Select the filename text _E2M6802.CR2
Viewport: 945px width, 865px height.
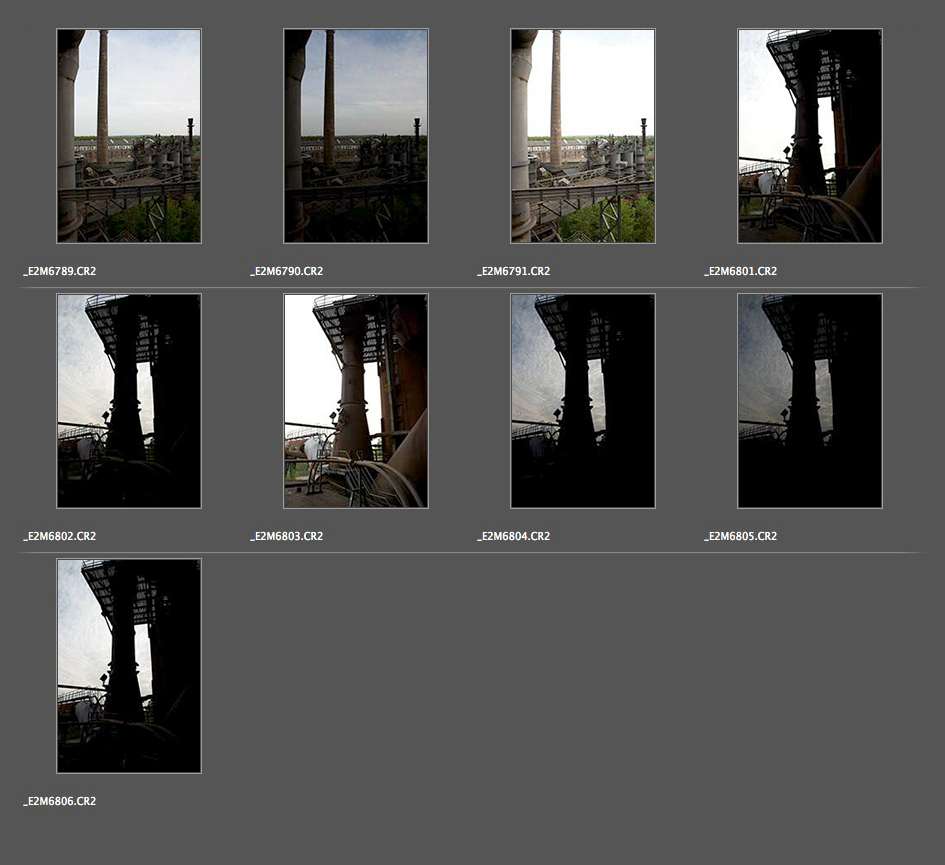coord(60,537)
